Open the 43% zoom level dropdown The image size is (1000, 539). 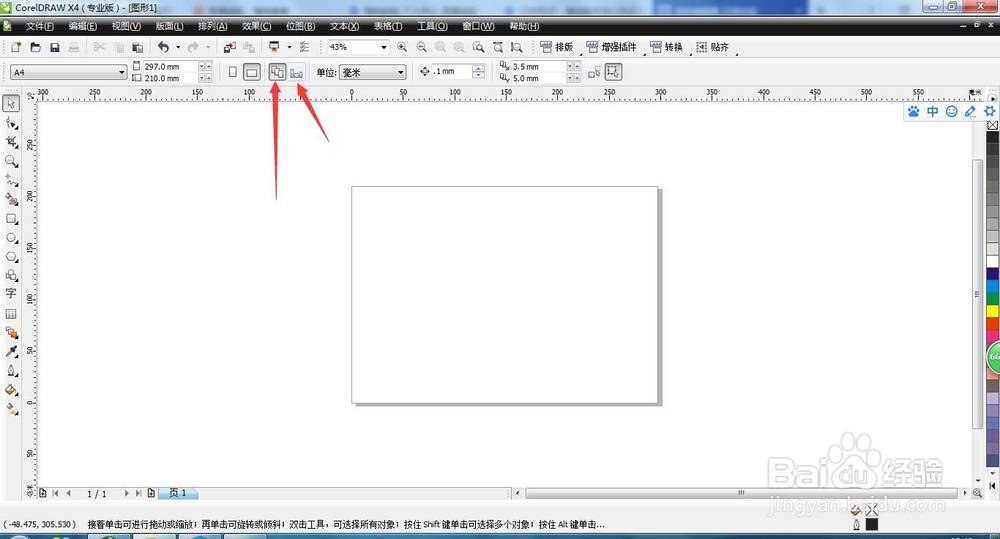pos(383,47)
